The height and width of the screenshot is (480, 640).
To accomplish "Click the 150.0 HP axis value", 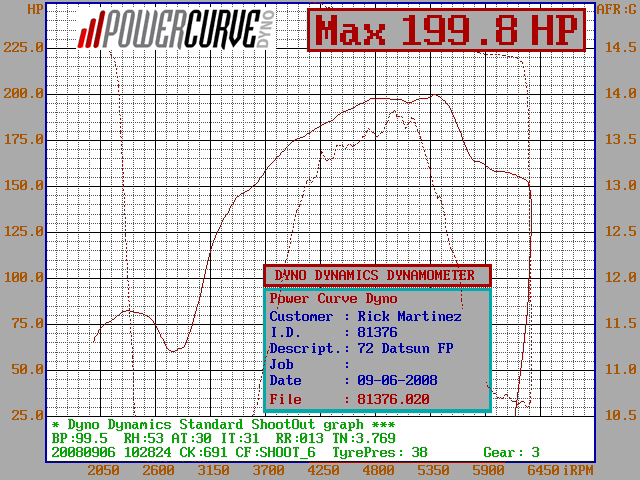I will [24, 186].
